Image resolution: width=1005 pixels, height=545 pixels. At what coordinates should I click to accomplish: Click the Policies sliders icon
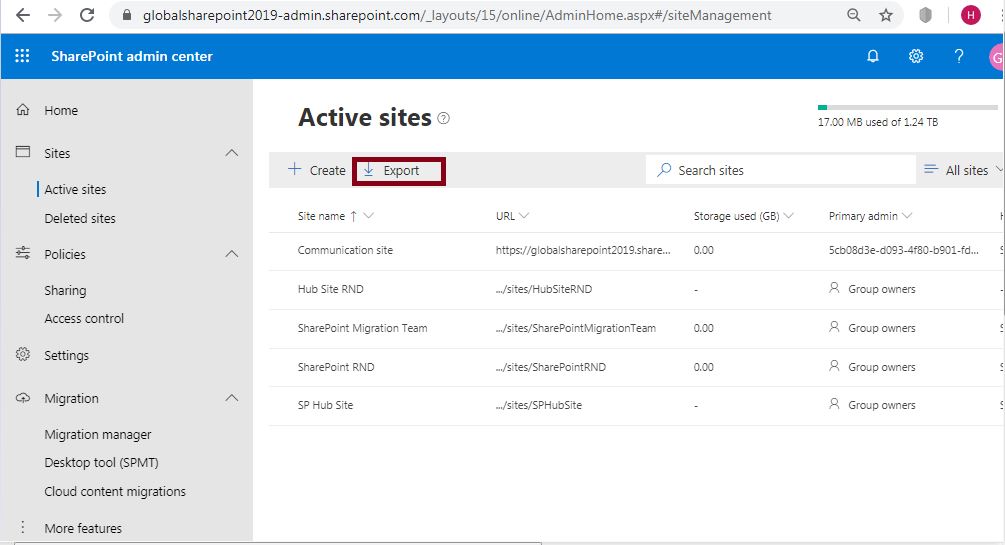pyautogui.click(x=23, y=253)
